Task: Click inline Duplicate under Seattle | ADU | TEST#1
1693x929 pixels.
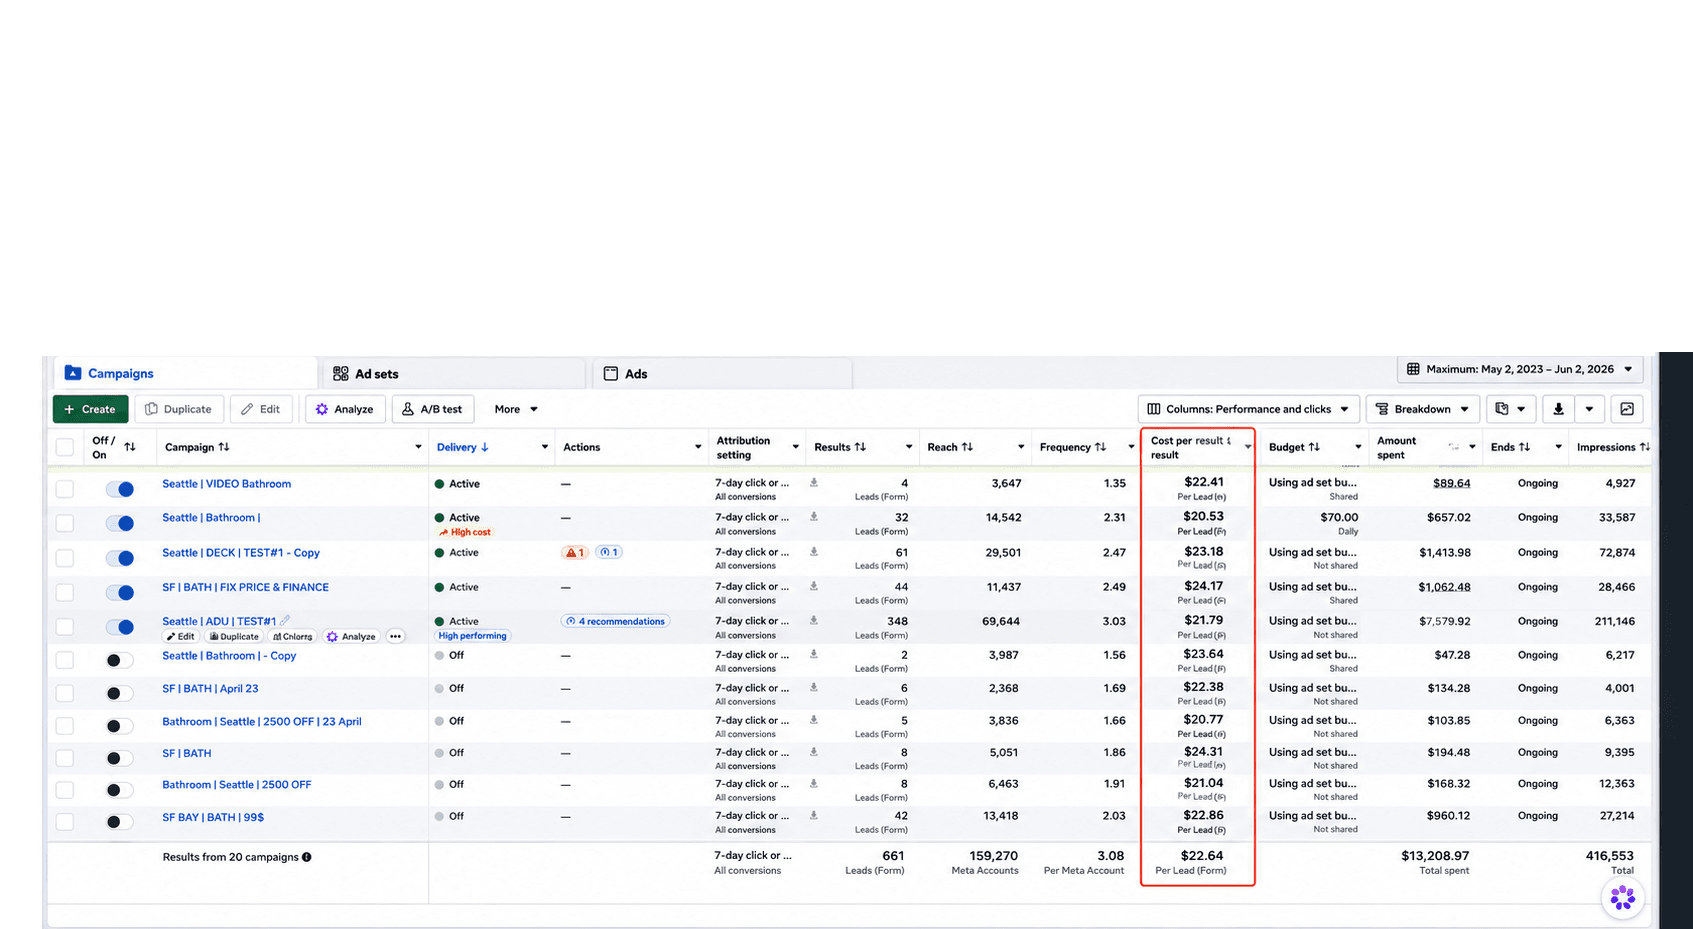Action: [x=234, y=636]
